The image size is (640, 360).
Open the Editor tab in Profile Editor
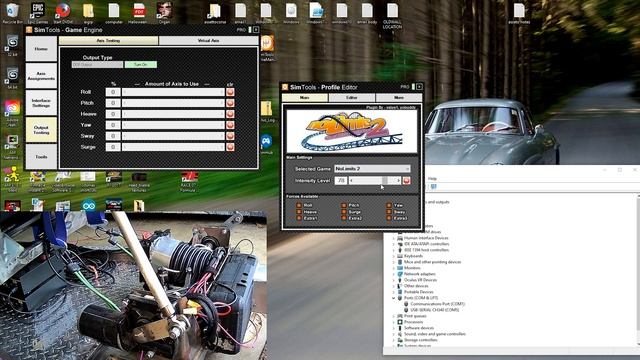pos(352,98)
